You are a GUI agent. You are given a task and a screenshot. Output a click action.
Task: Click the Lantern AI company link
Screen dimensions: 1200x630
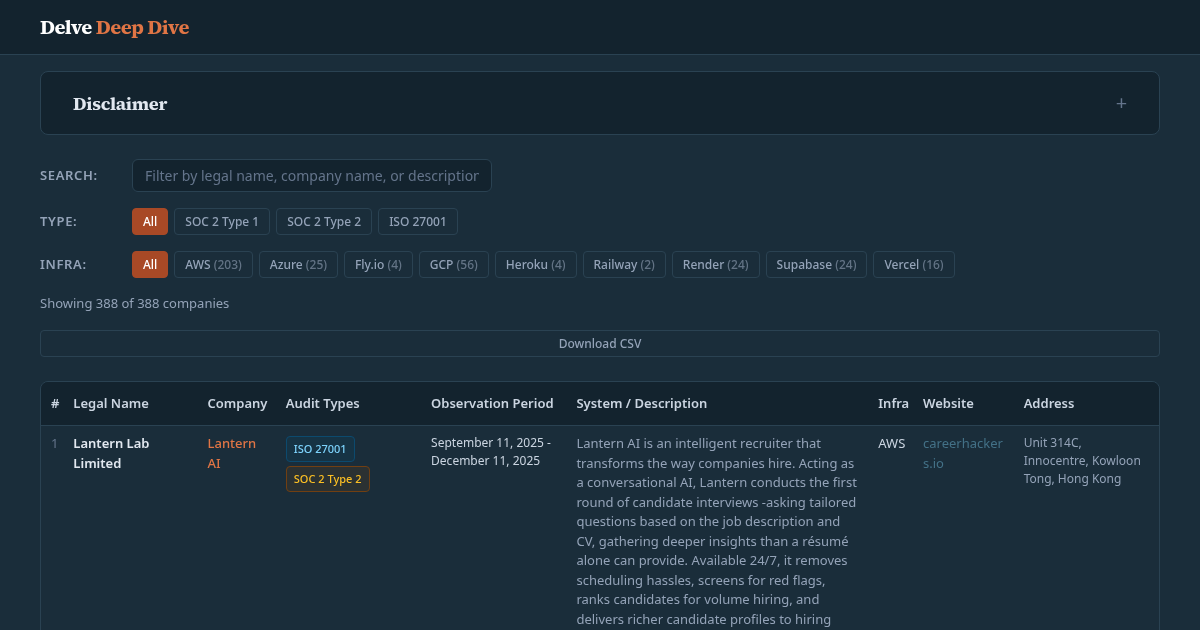[231, 452]
